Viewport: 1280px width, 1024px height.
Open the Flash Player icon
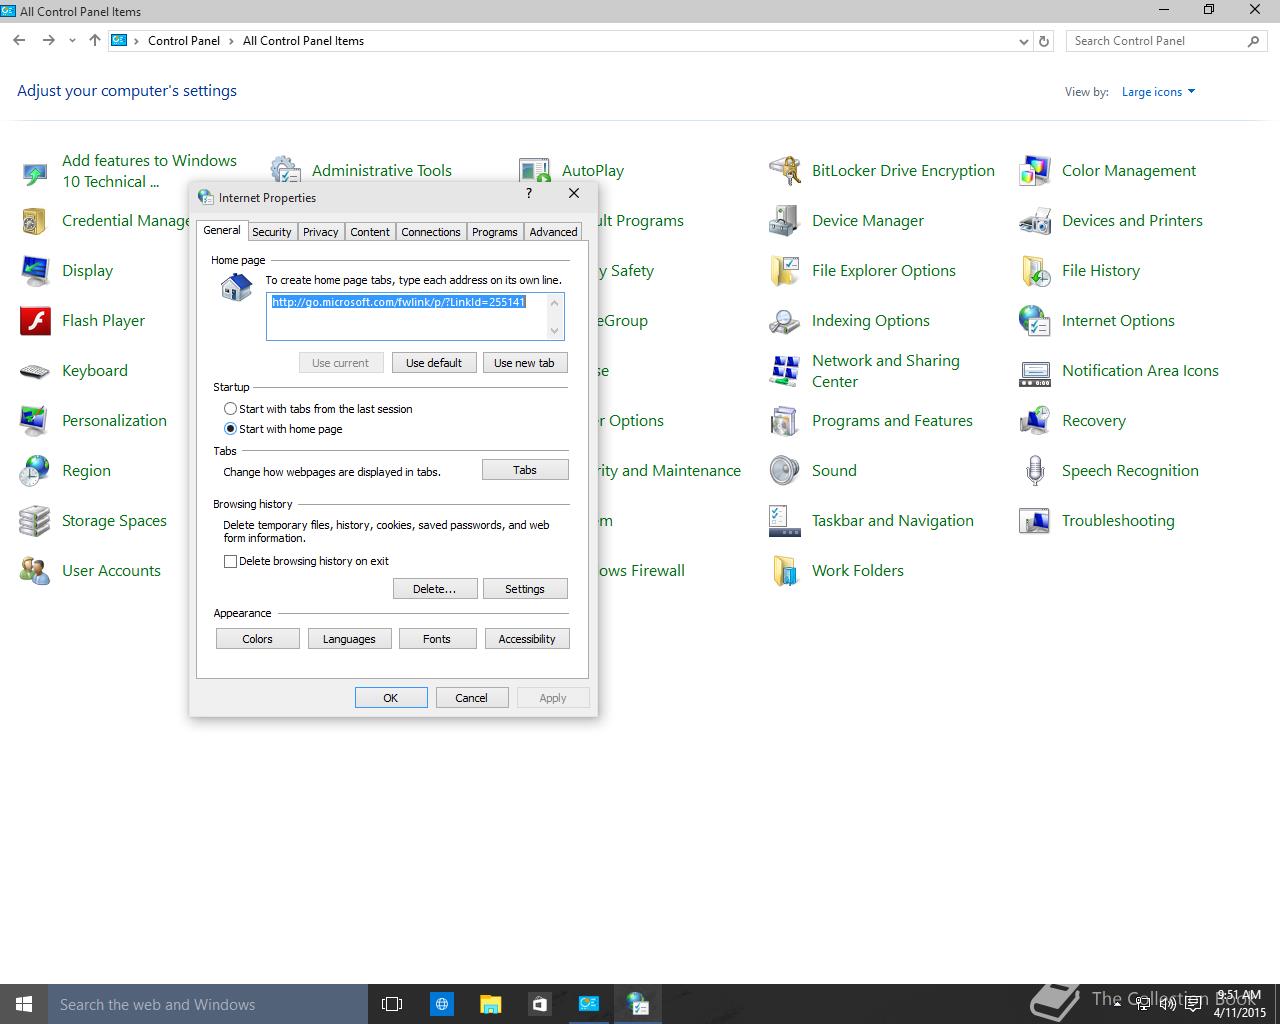point(35,321)
